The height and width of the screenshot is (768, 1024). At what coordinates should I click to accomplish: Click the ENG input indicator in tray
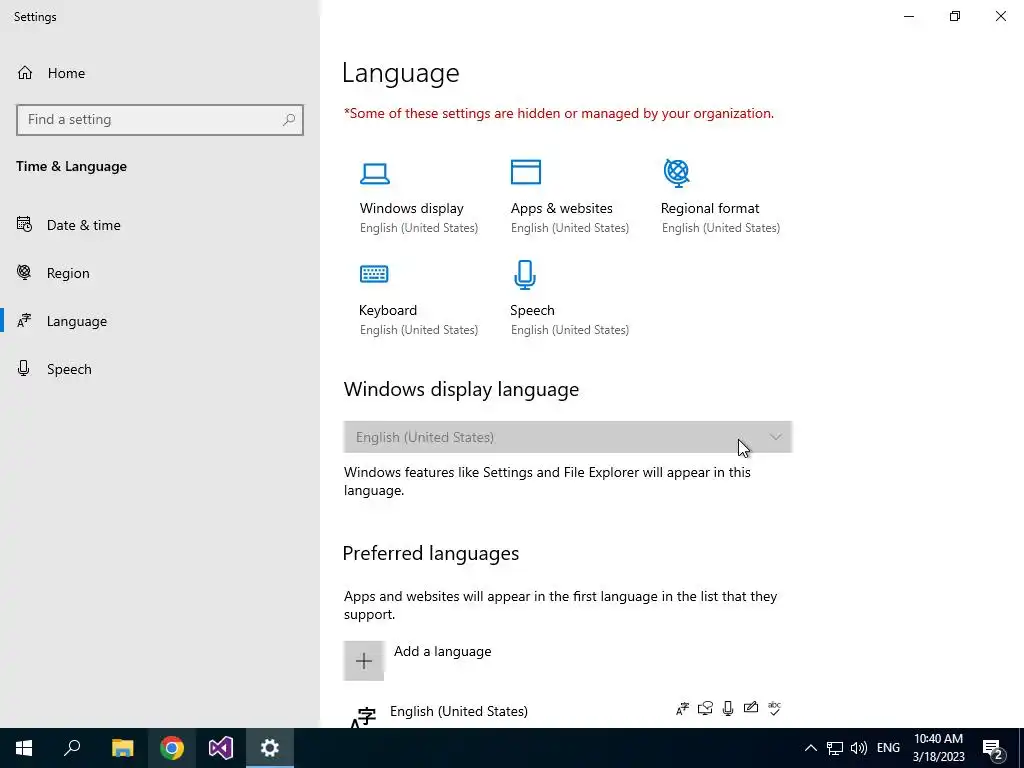[x=888, y=748]
